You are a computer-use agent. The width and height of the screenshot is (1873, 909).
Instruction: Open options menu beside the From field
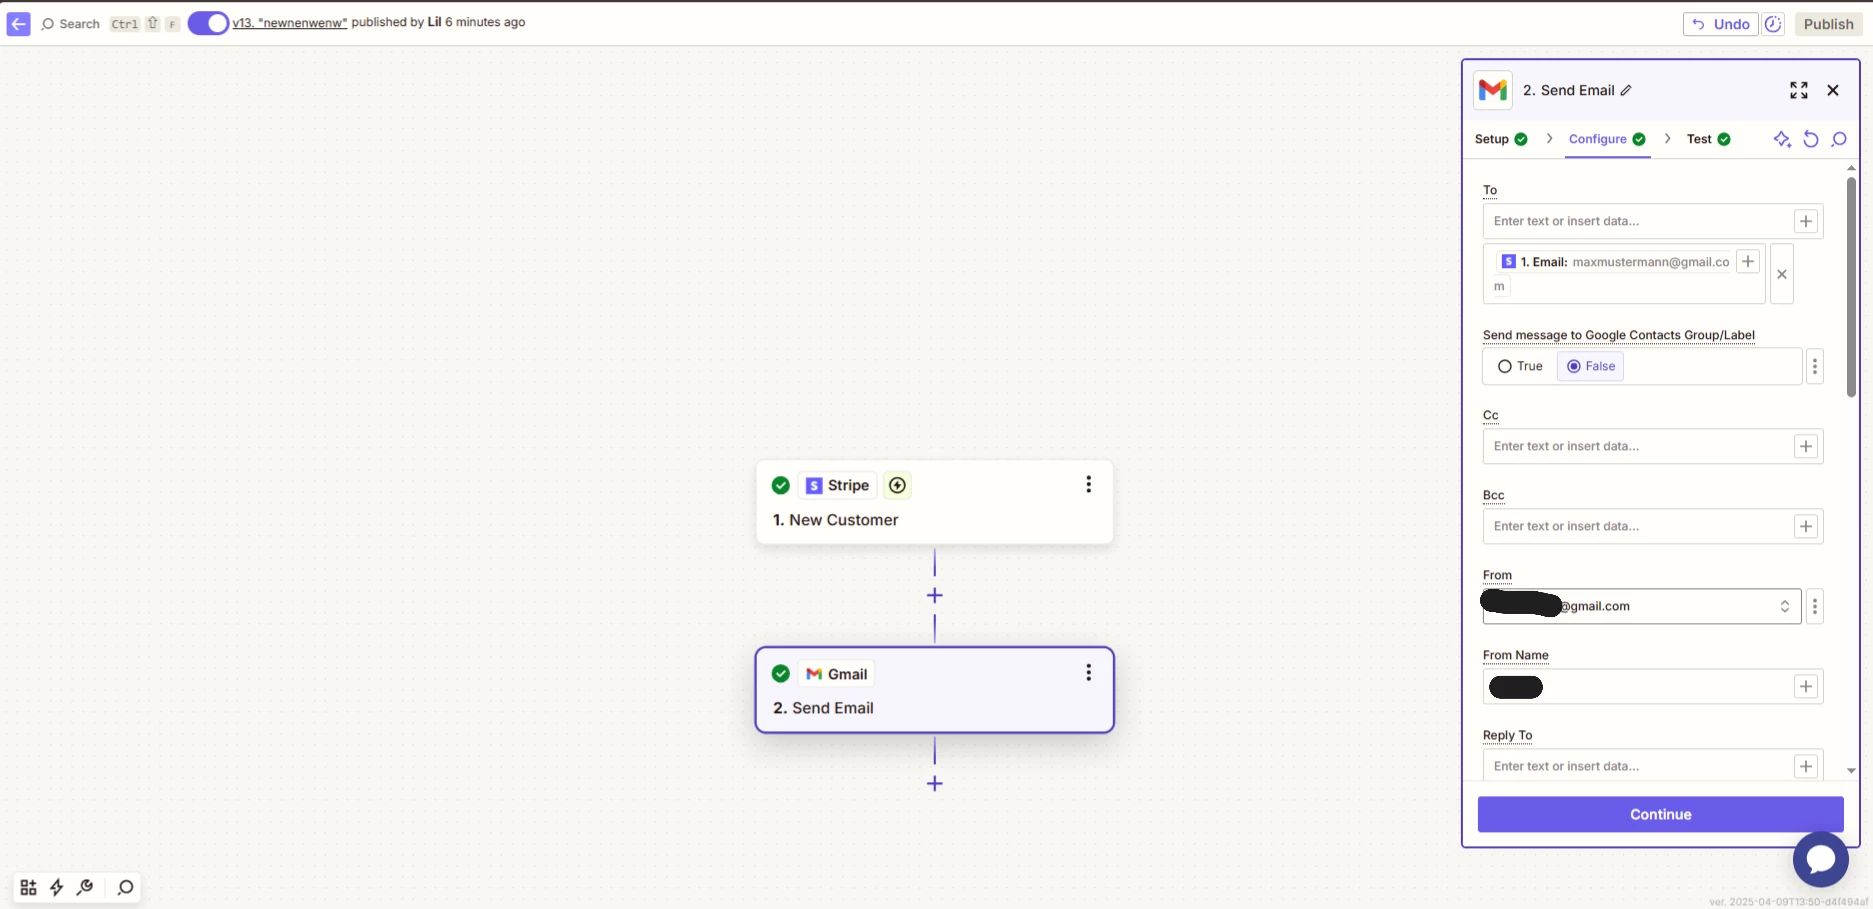click(1815, 606)
